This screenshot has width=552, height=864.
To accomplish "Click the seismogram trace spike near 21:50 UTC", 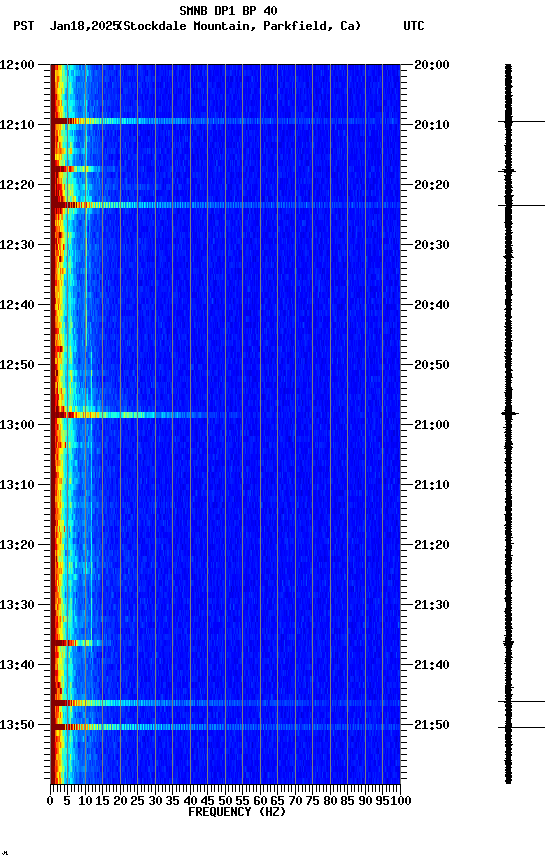I will (x=521, y=727).
